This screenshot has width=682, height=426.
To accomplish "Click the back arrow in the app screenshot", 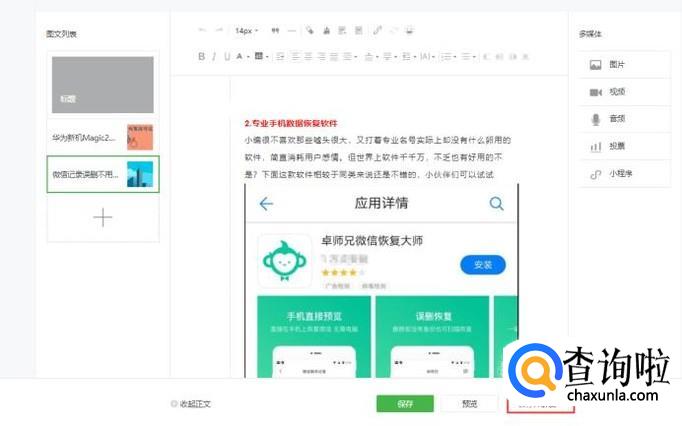I will pos(266,204).
